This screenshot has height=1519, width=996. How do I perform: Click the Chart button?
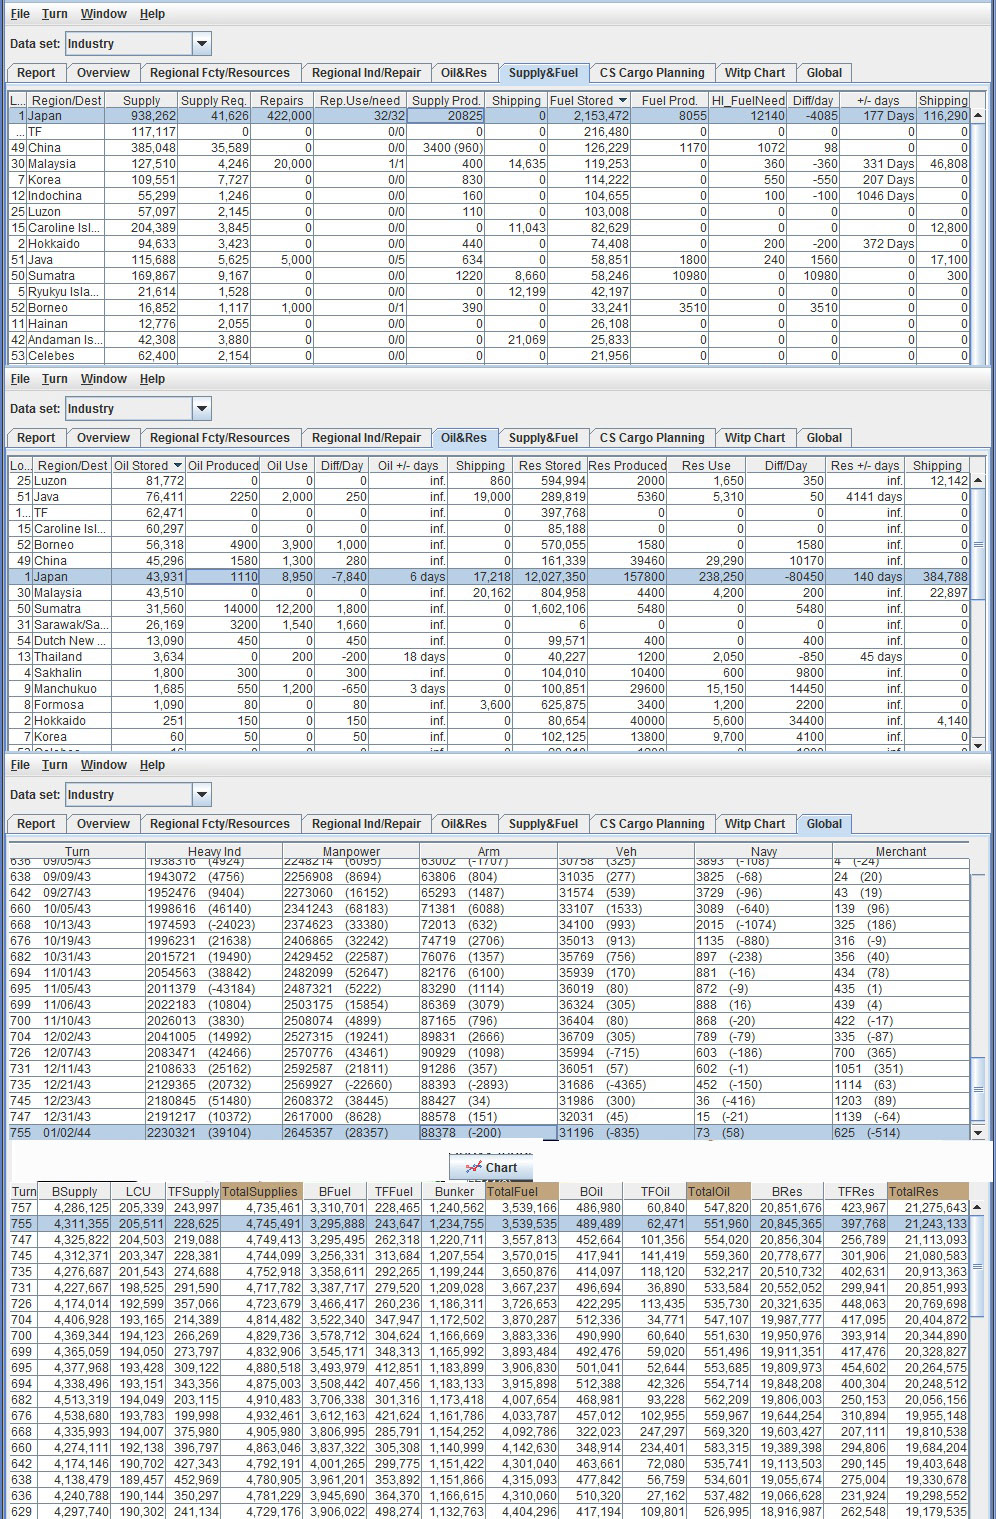(x=490, y=1167)
